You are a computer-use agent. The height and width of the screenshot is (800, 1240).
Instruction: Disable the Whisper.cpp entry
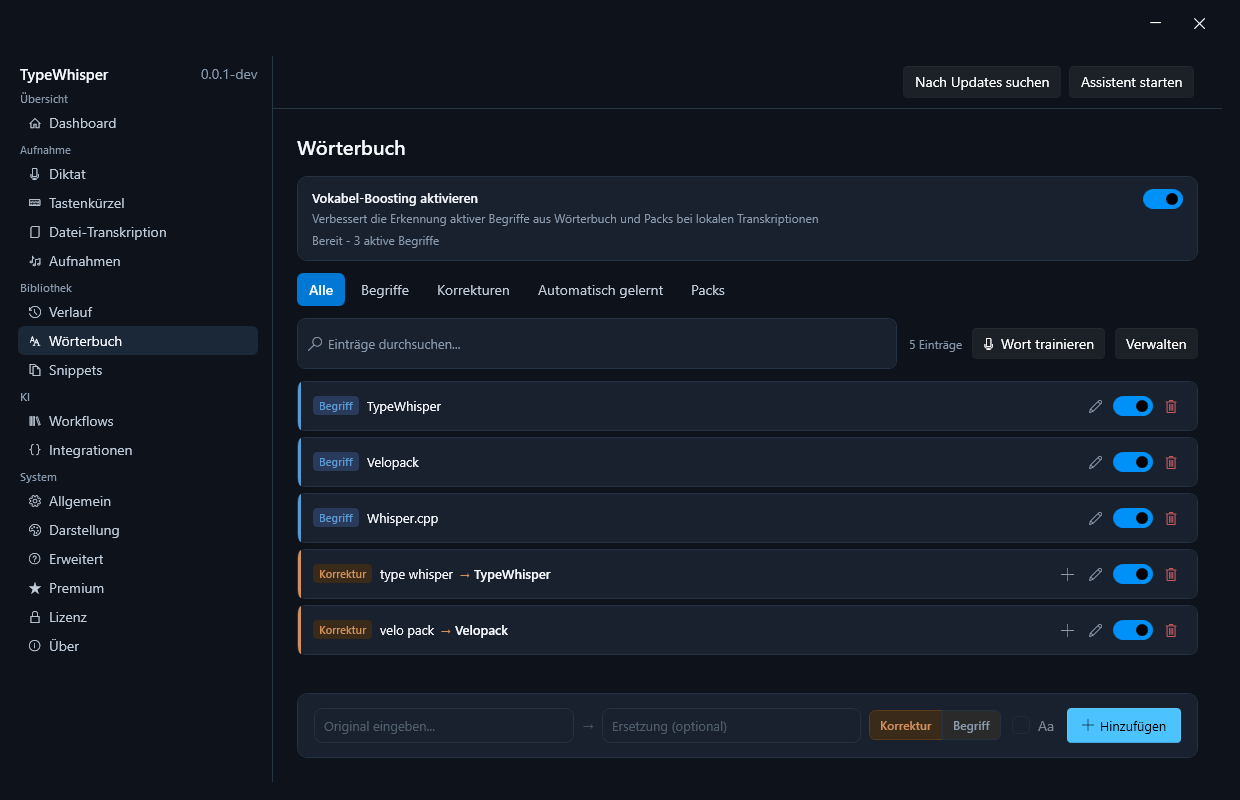coord(1133,518)
